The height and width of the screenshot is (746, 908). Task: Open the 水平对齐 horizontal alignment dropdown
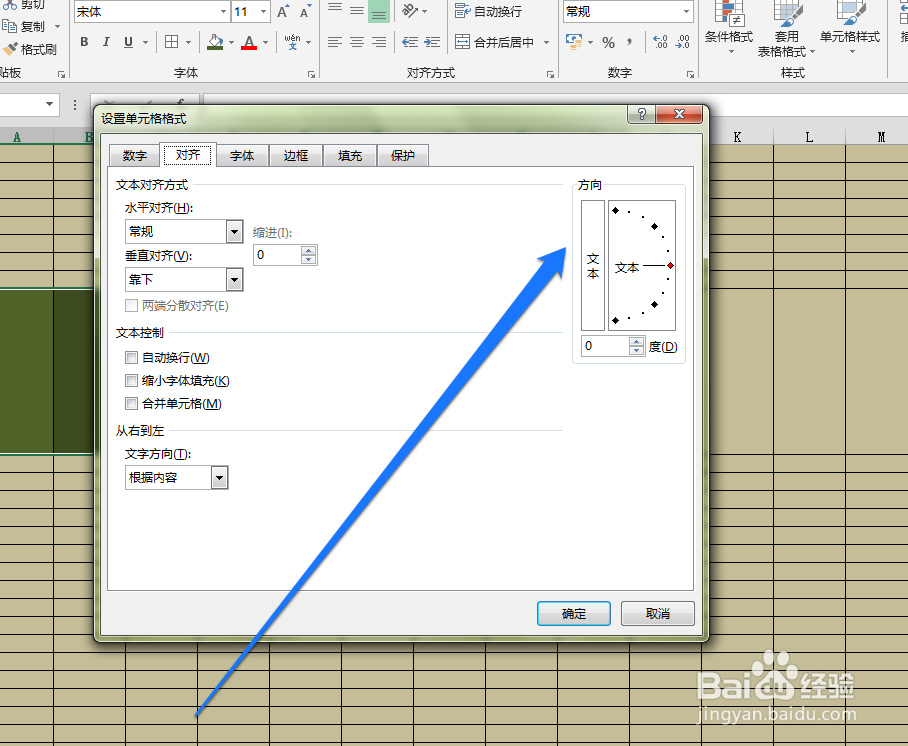233,231
